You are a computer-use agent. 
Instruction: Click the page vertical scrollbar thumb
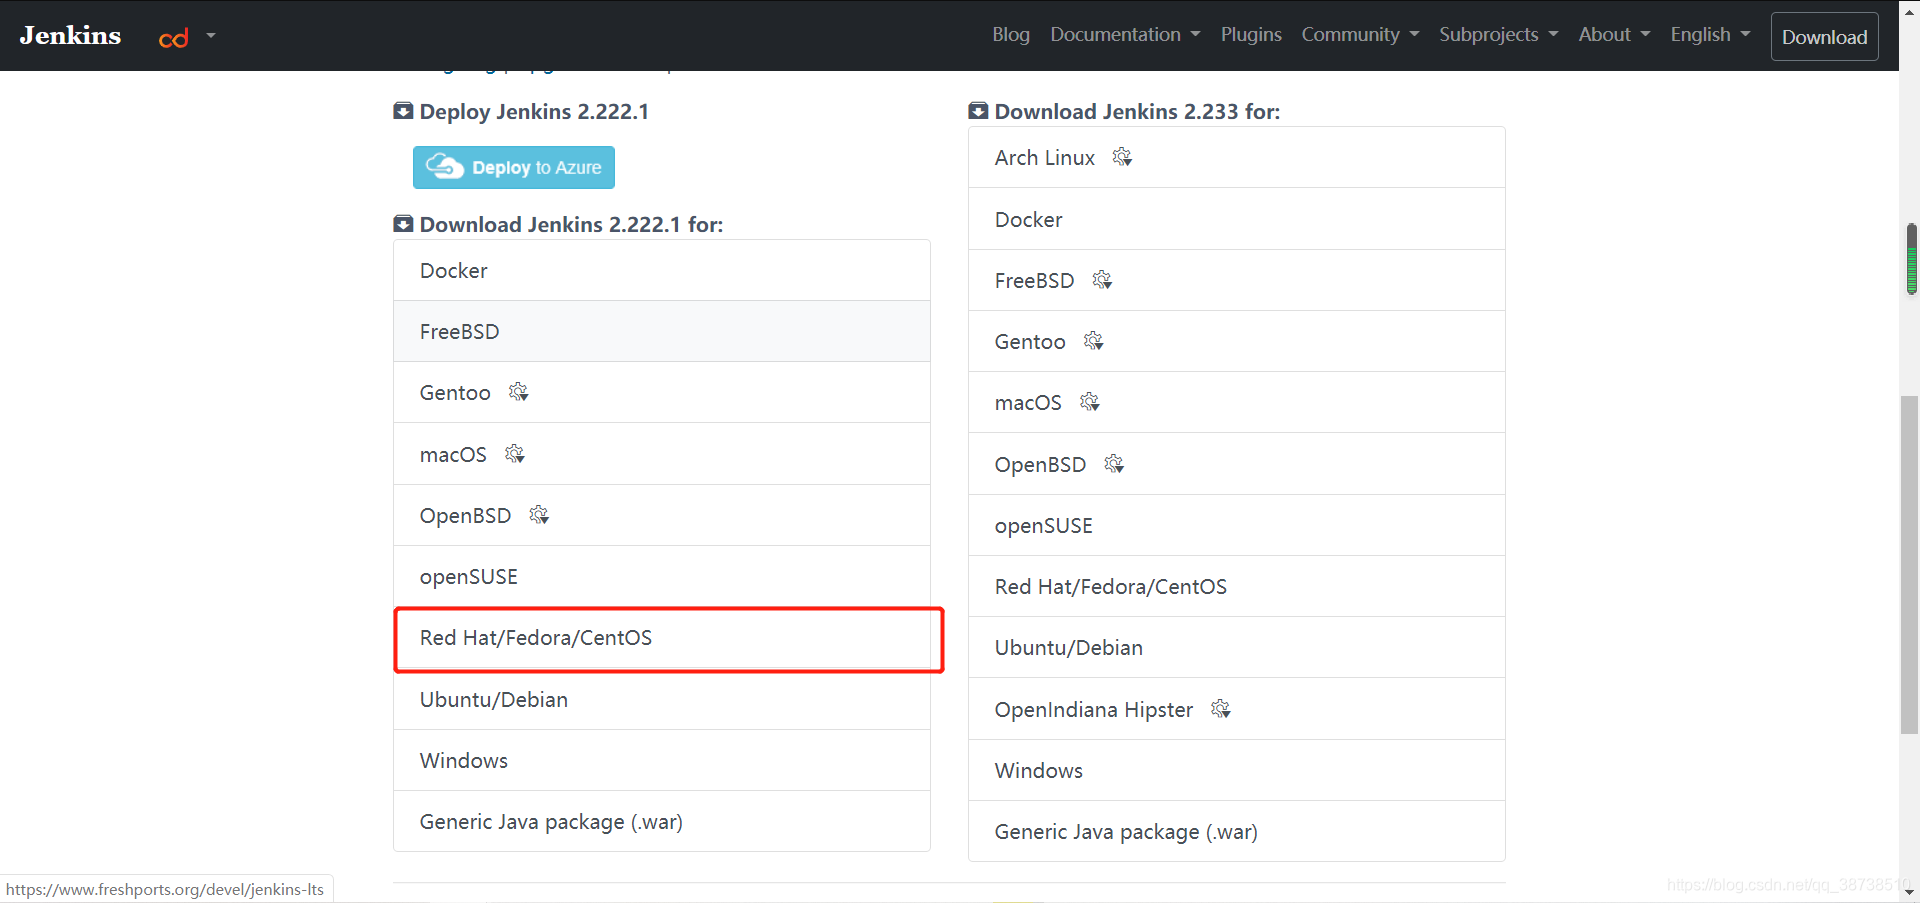1910,566
